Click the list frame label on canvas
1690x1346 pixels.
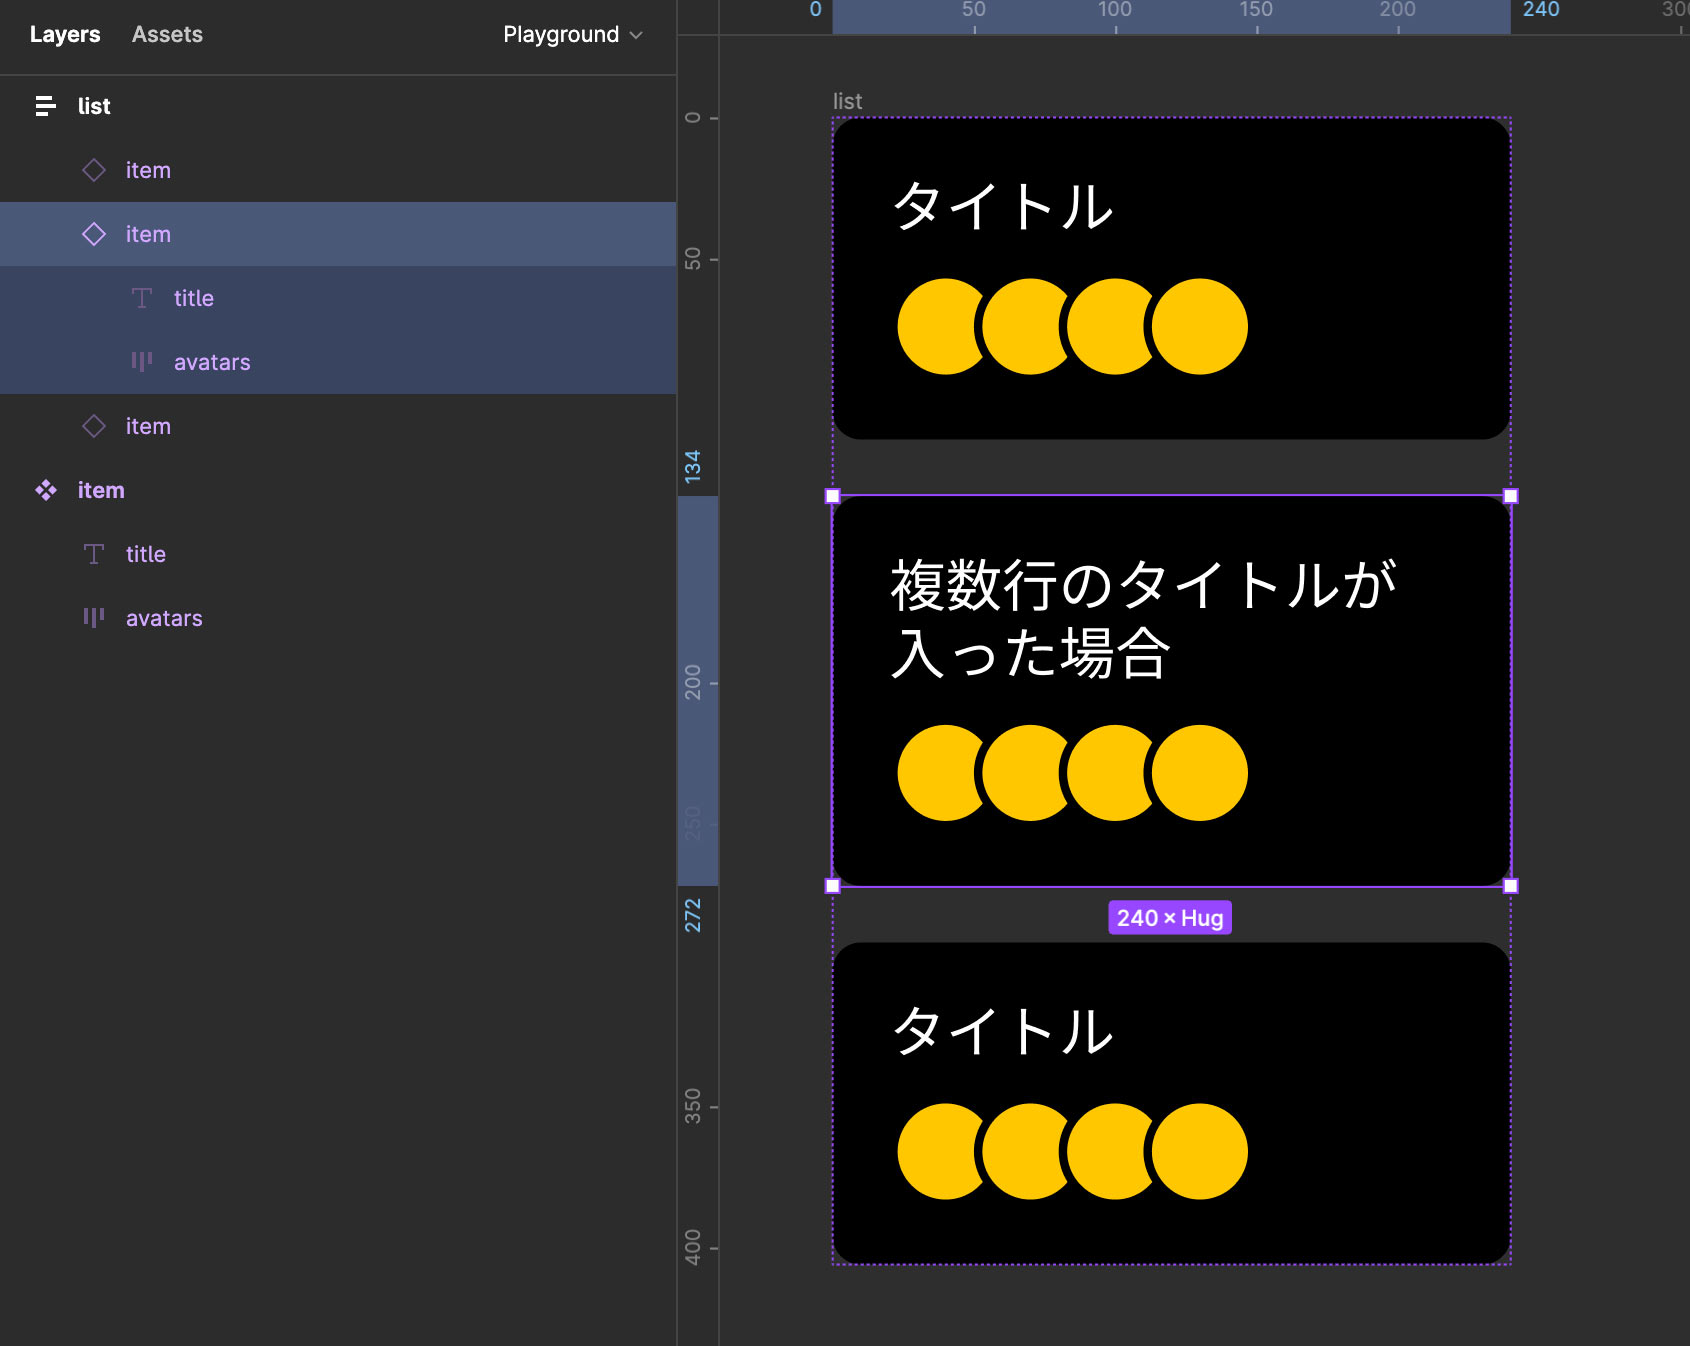coord(847,101)
